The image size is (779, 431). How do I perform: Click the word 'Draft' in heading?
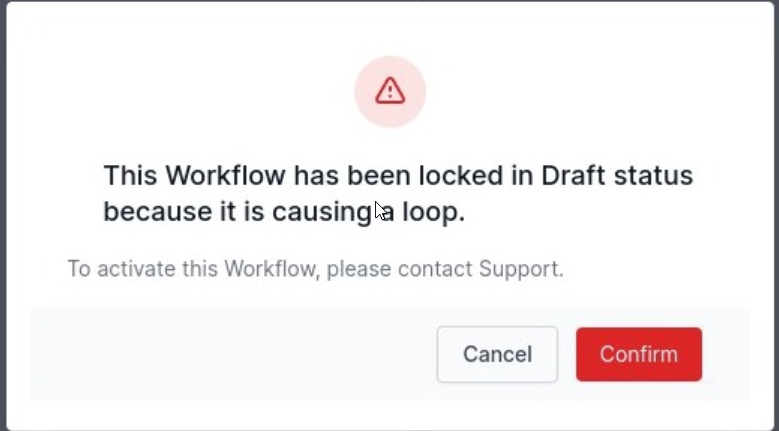pos(573,175)
